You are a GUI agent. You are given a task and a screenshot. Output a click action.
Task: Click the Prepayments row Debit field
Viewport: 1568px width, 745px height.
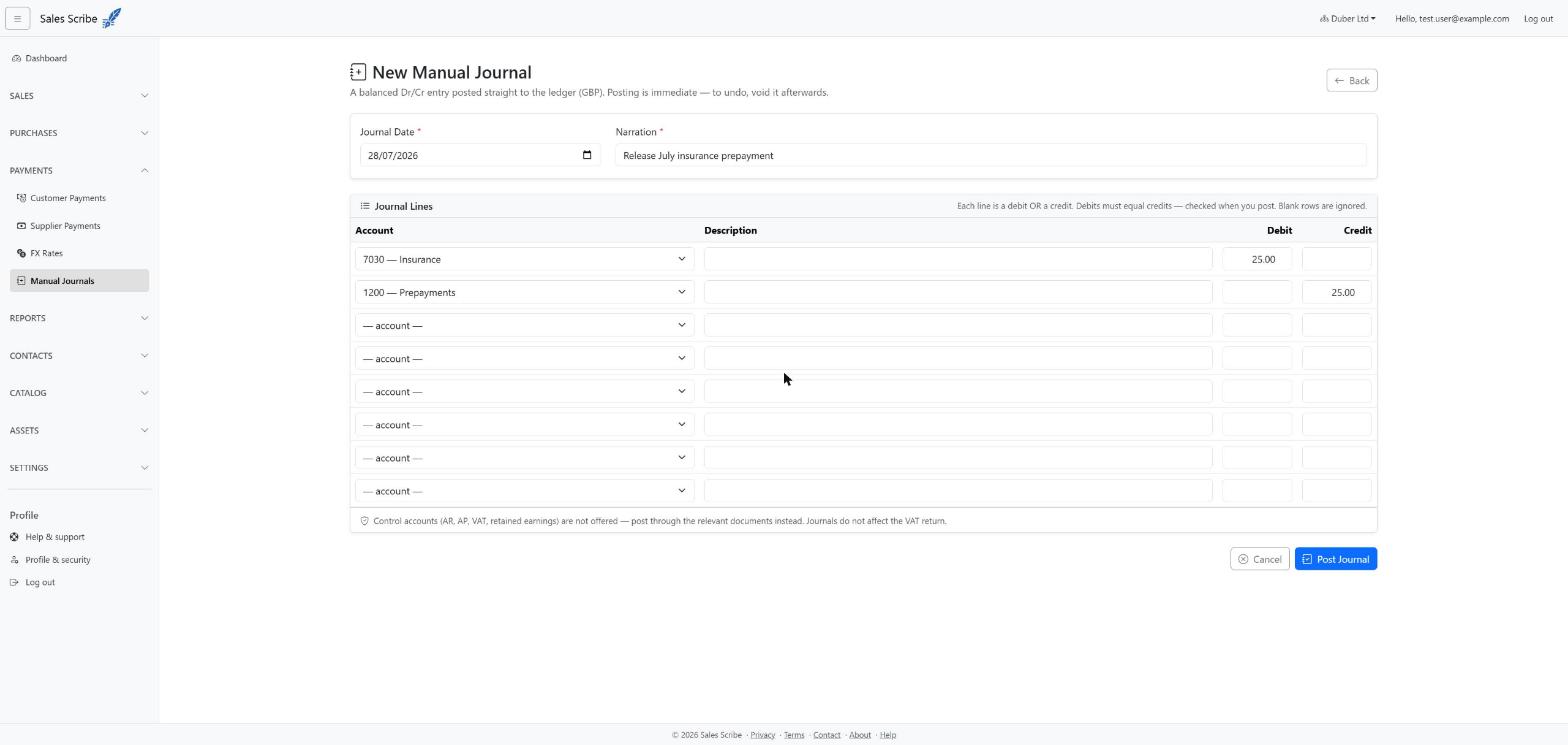point(1257,292)
